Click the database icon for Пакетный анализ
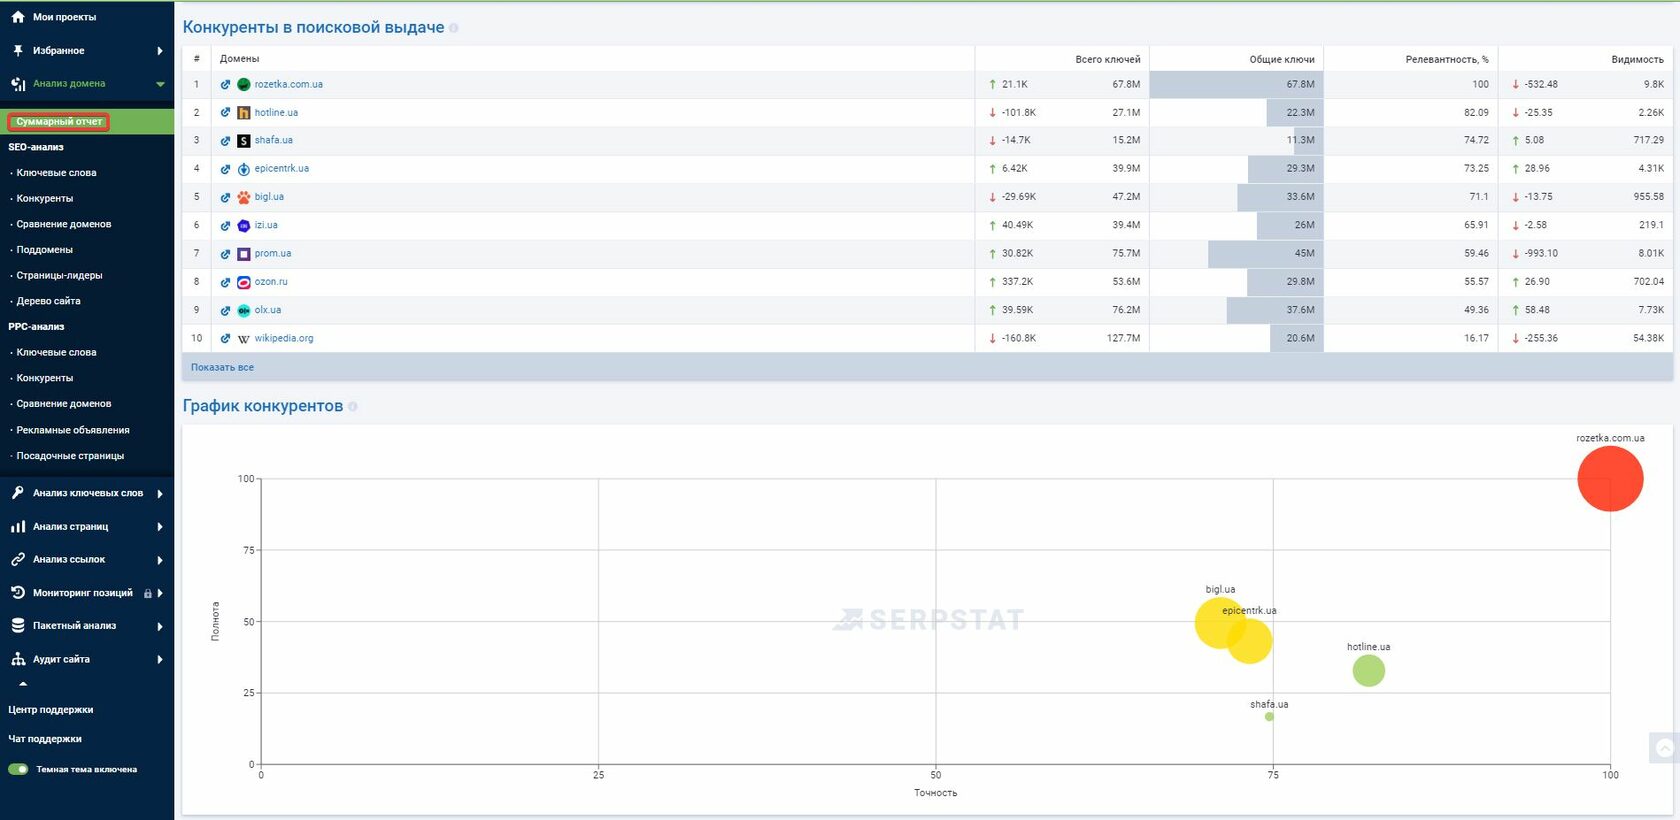The image size is (1680, 820). (18, 626)
